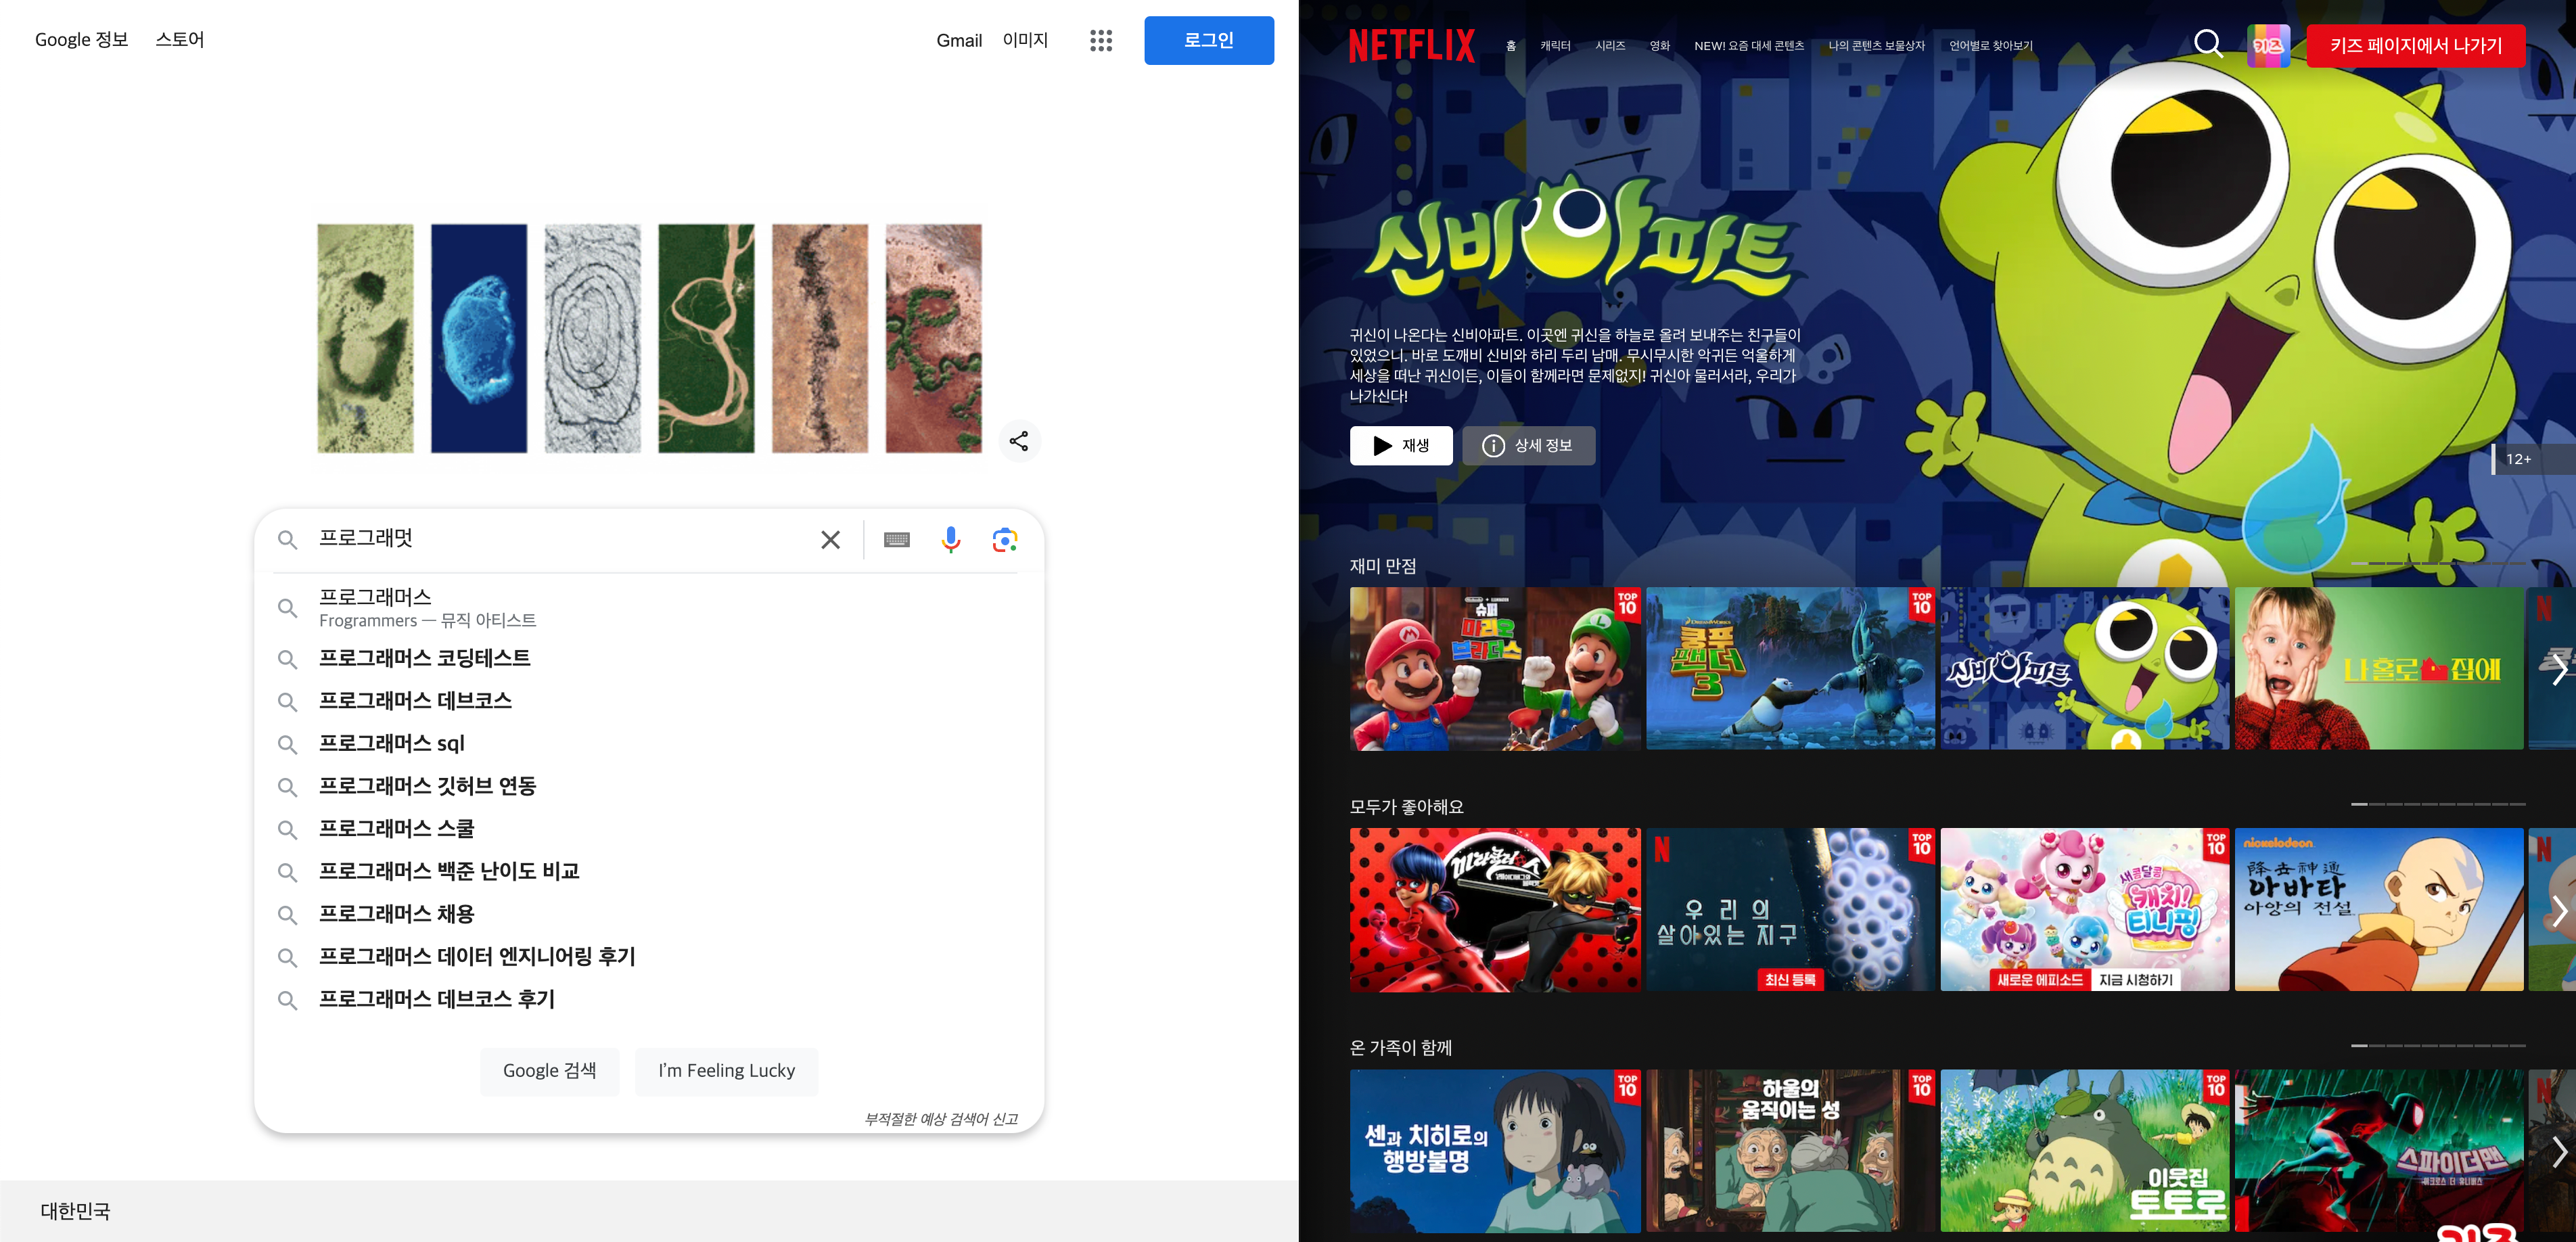This screenshot has height=1242, width=2576.
Task: Open the Netflix search magnifier icon
Action: click(2207, 44)
